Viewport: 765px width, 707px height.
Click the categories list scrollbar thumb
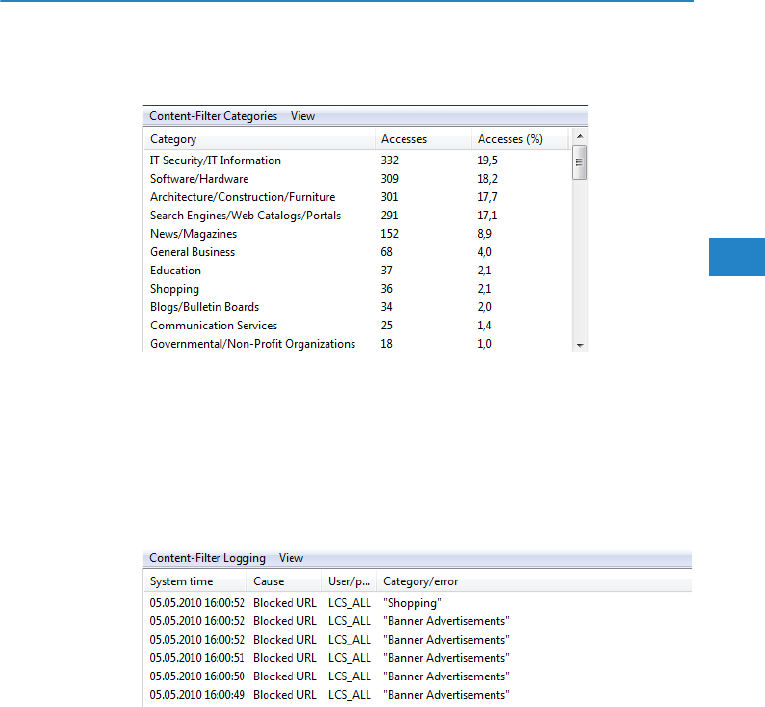579,163
